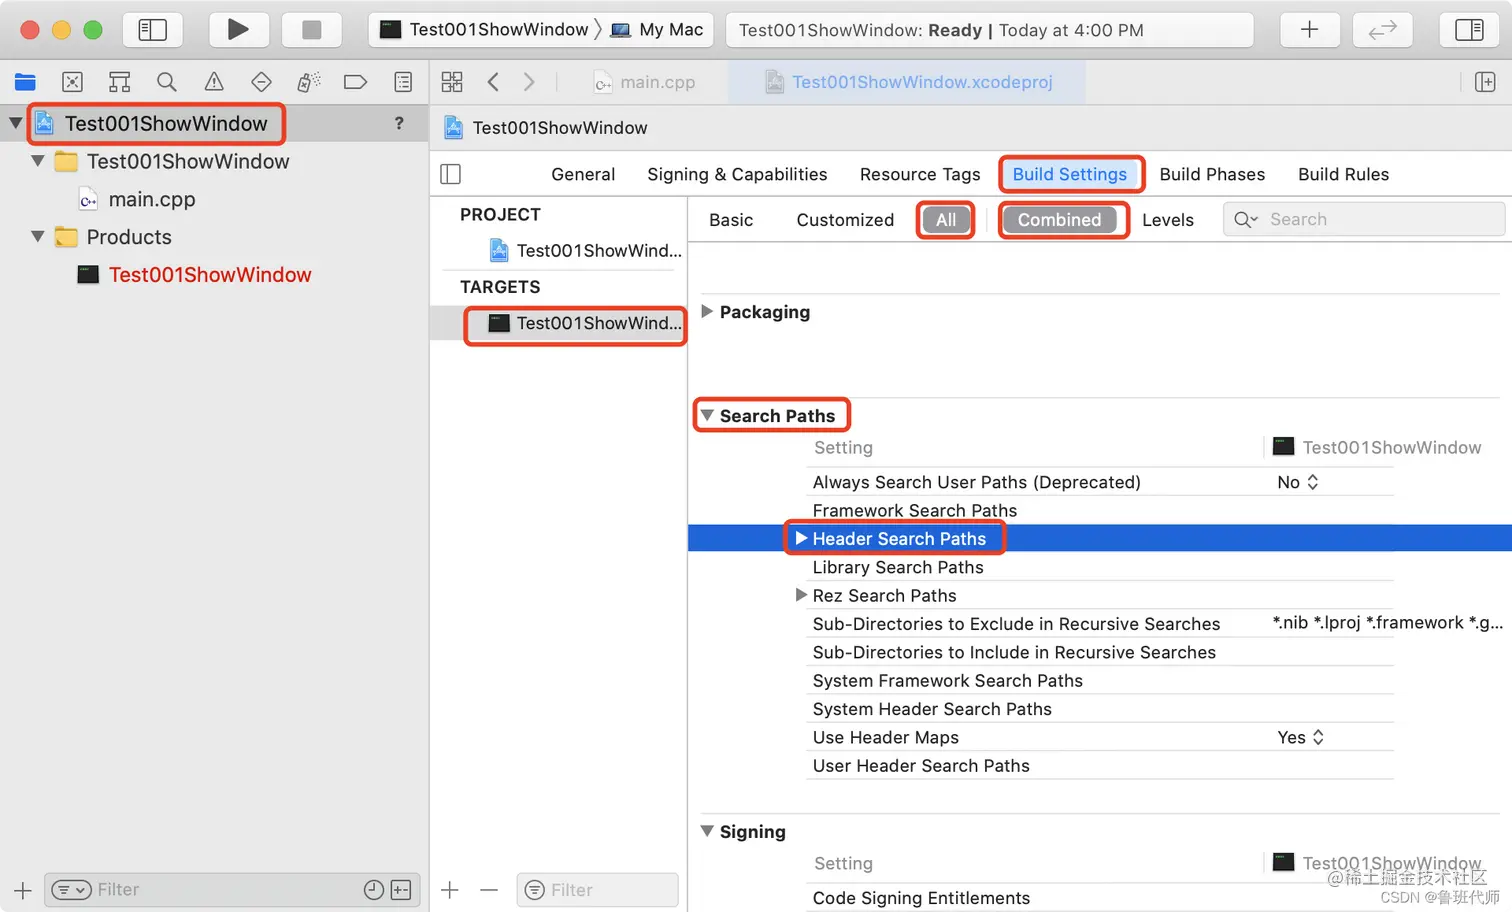Toggle the inspectors panel button
1512x912 pixels.
click(1469, 30)
